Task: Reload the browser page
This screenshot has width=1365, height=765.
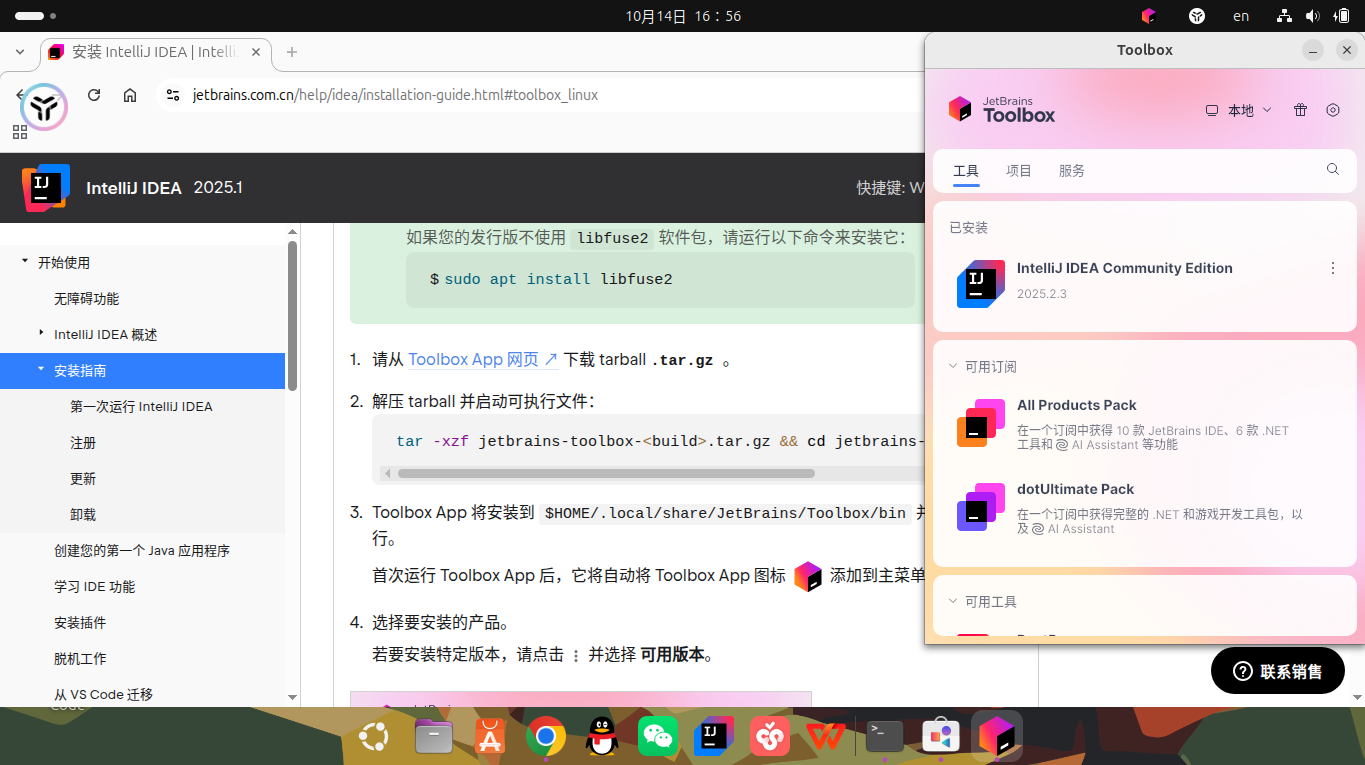Action: click(x=94, y=95)
